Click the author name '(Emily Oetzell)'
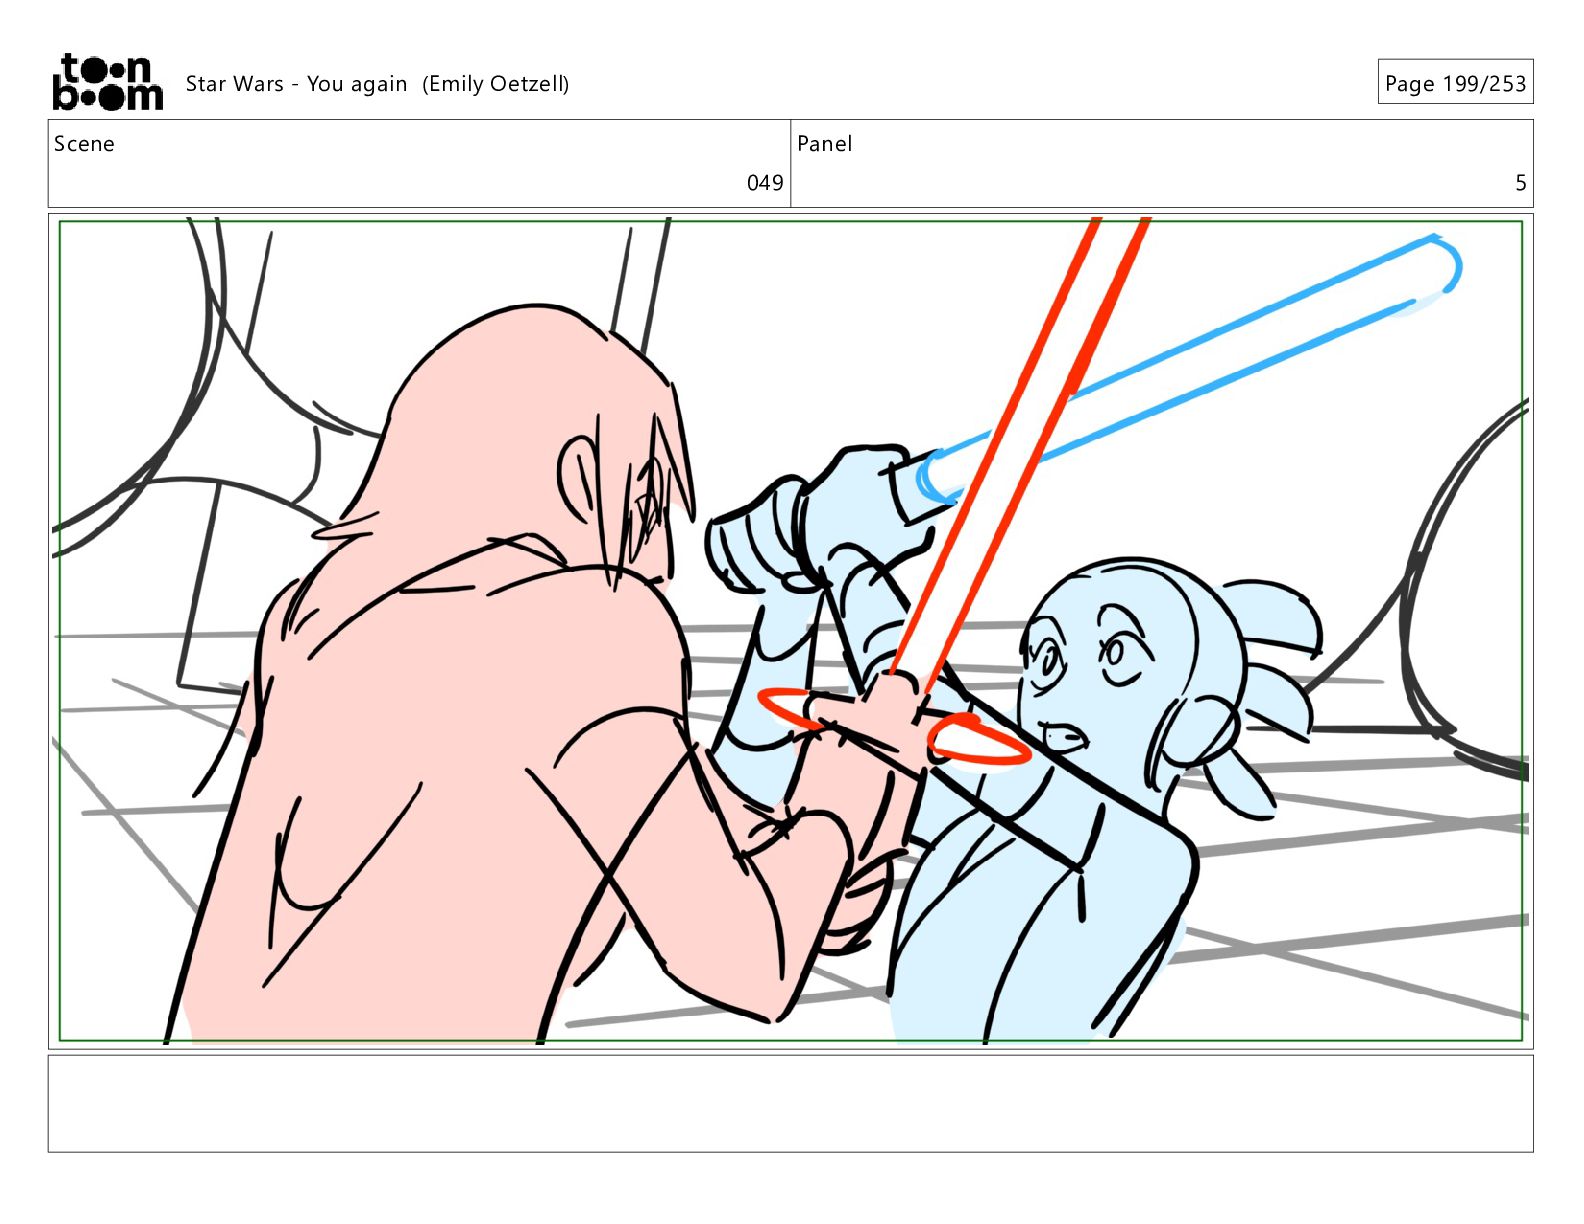 (496, 84)
